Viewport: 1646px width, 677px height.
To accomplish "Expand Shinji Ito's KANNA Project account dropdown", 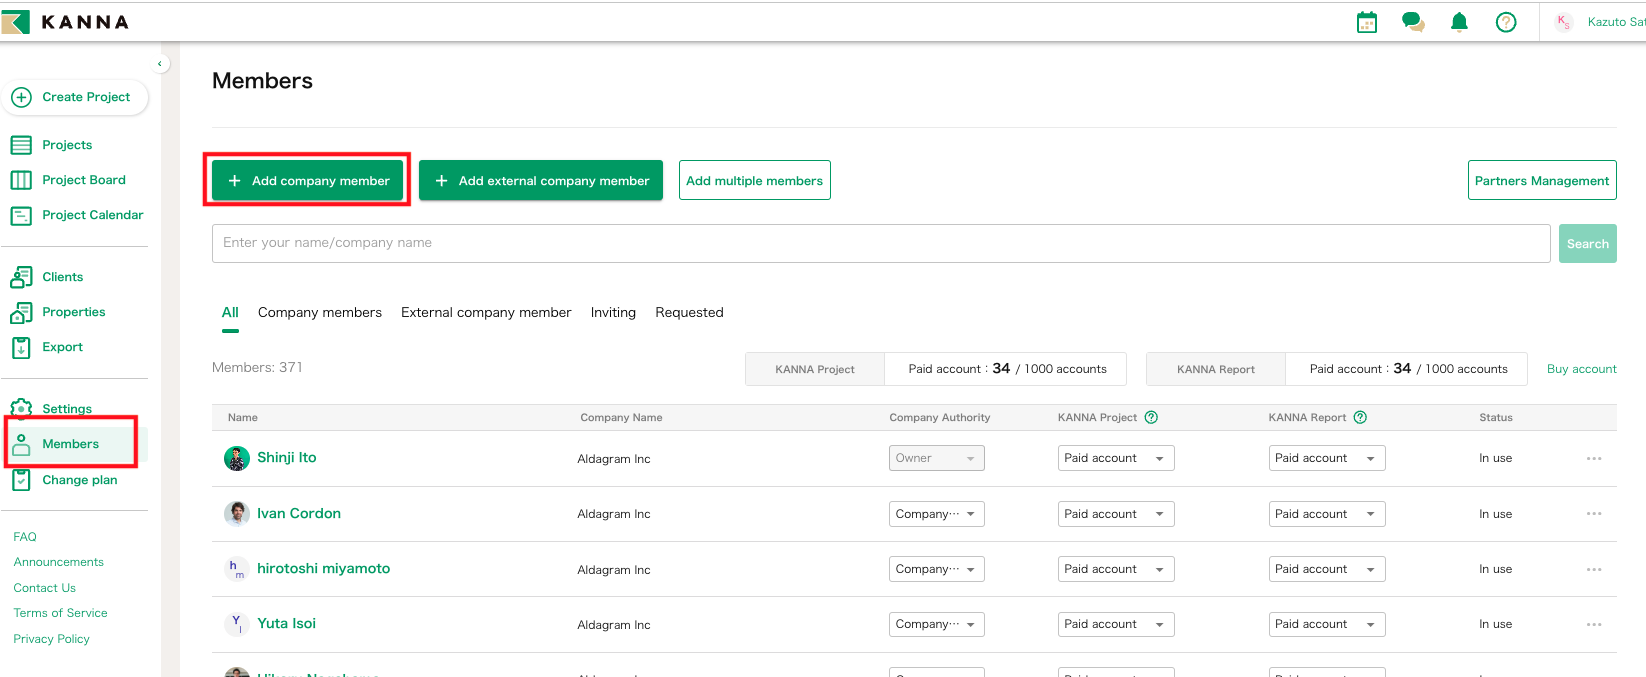I will [1115, 458].
